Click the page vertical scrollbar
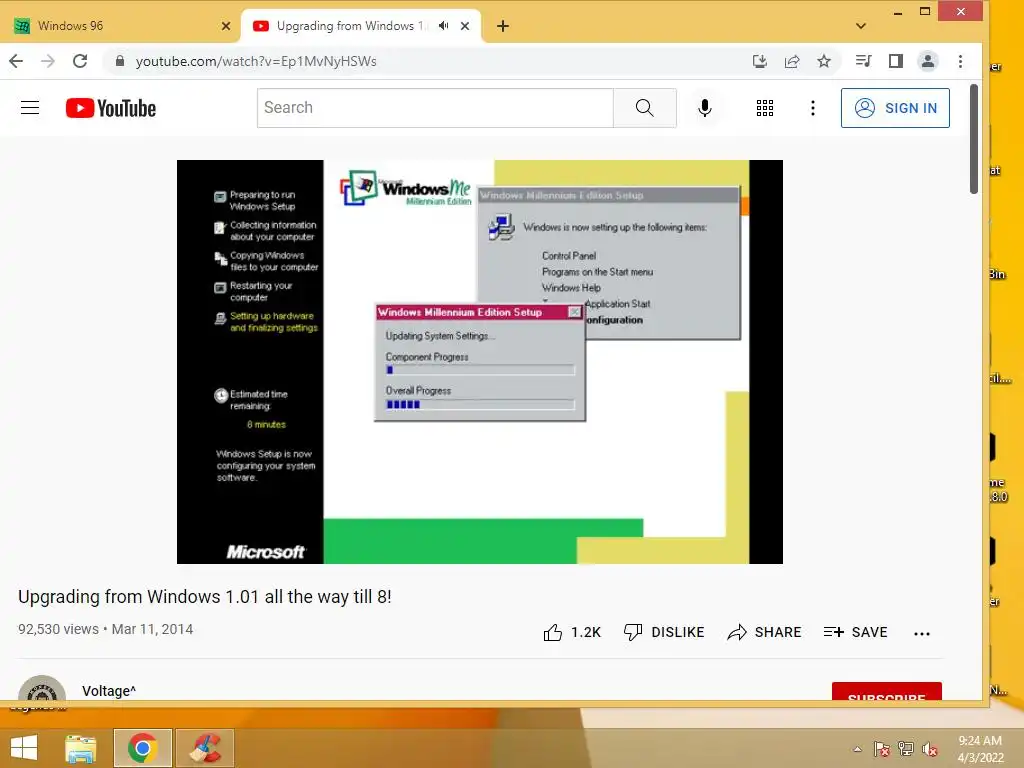Viewport: 1024px width, 768px height. coord(974,139)
